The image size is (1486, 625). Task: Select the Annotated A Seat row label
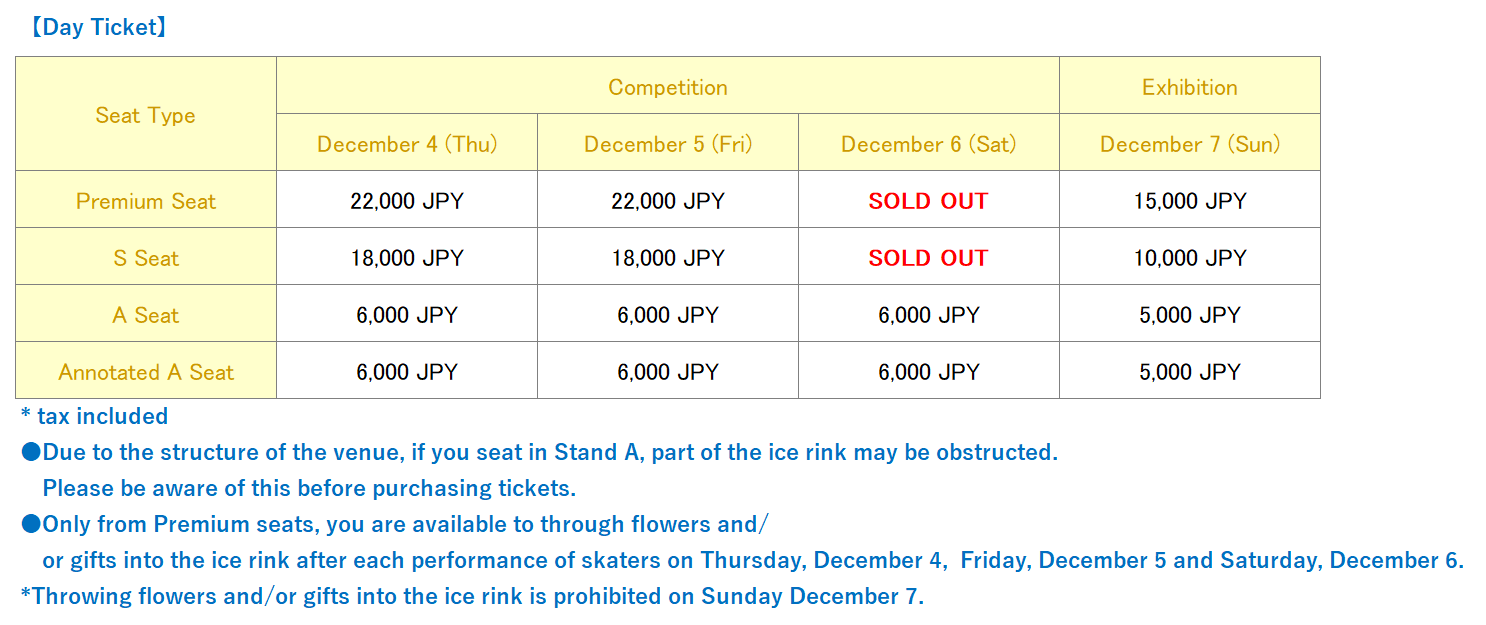point(145,372)
